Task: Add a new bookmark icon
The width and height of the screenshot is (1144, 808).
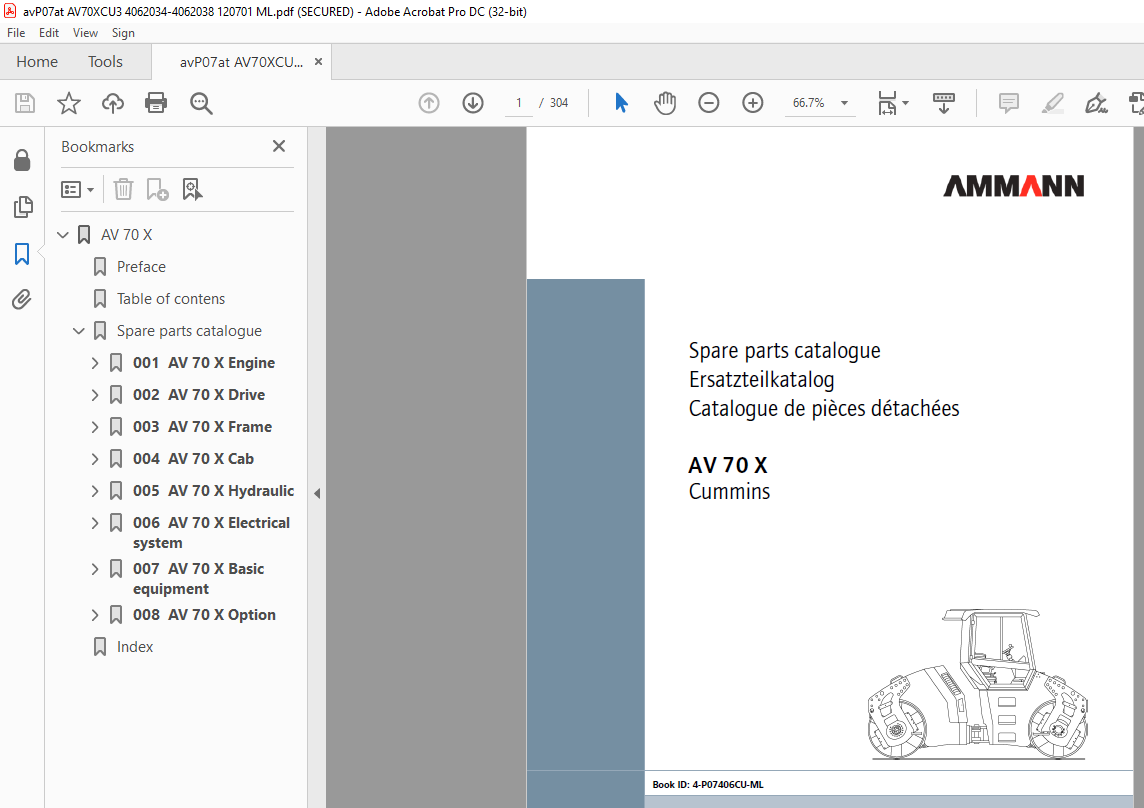Action: click(x=157, y=189)
